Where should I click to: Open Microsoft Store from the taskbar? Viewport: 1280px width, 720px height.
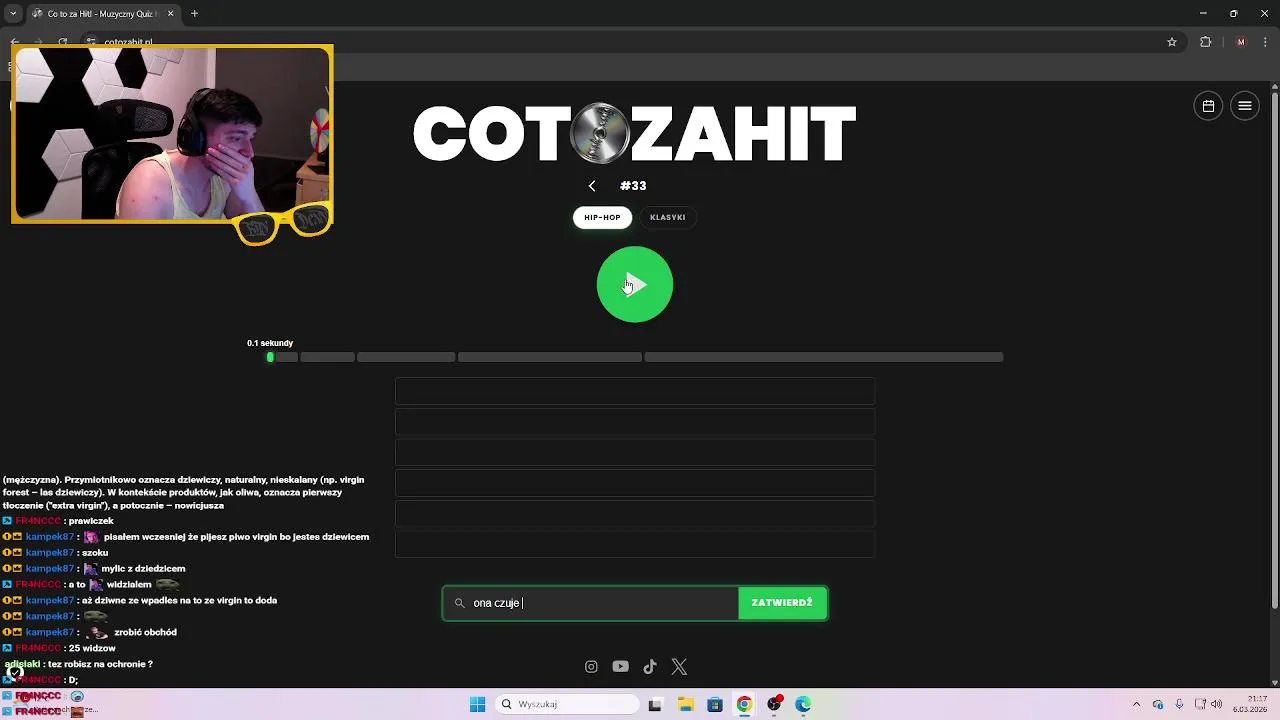tap(715, 704)
